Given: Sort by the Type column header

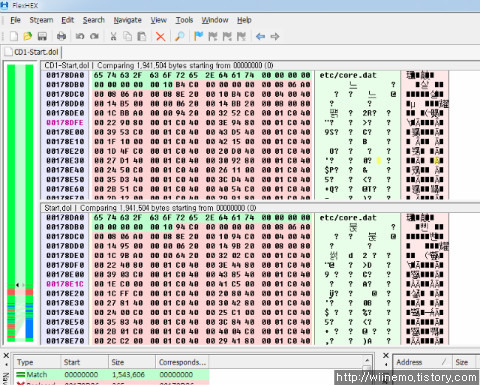Looking at the screenshot, I should point(37,362).
